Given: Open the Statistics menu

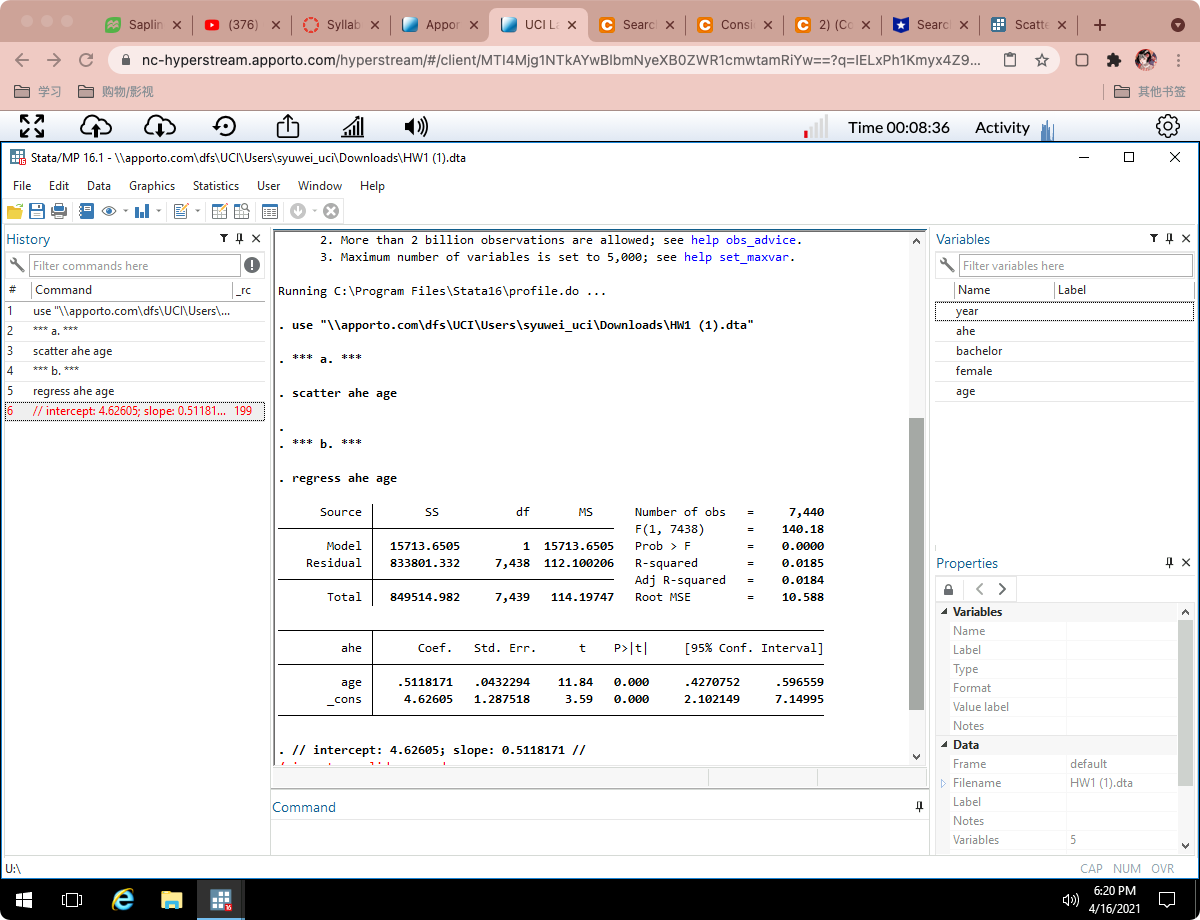Looking at the screenshot, I should click(x=215, y=185).
